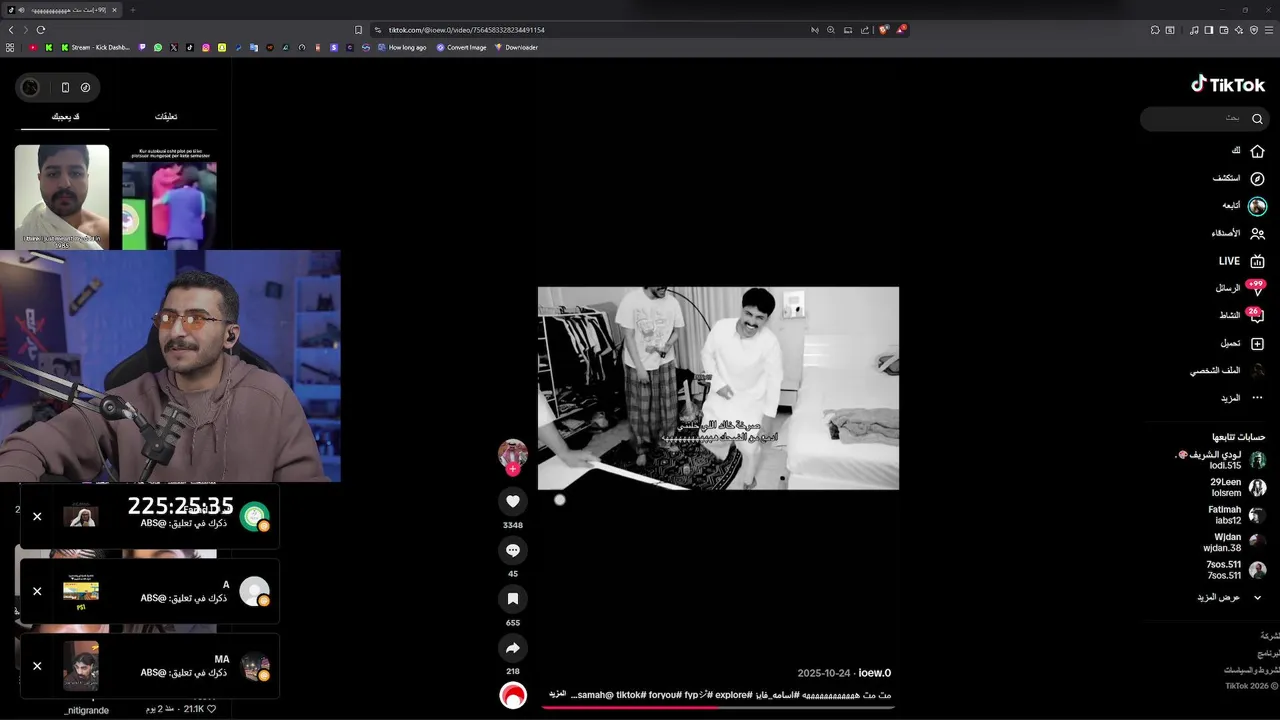The image size is (1280, 720).
Task: Click the zoom magnifier in address bar
Action: pos(831,30)
